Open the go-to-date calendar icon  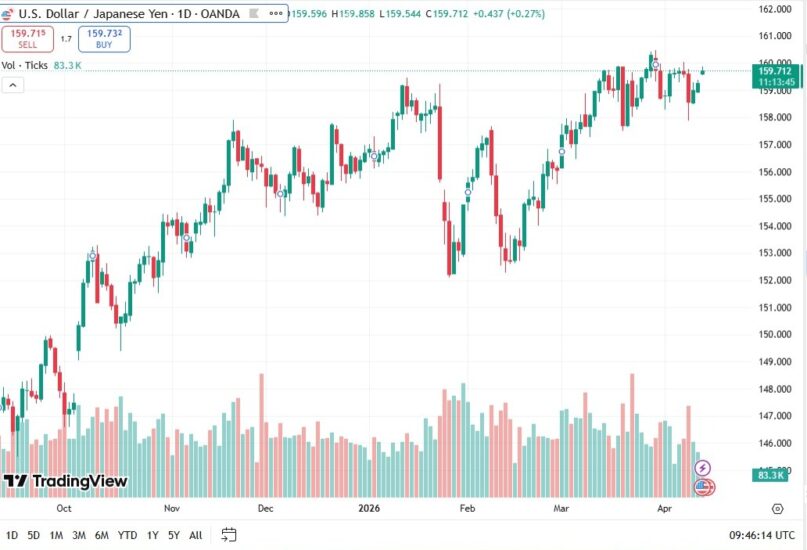[229, 535]
